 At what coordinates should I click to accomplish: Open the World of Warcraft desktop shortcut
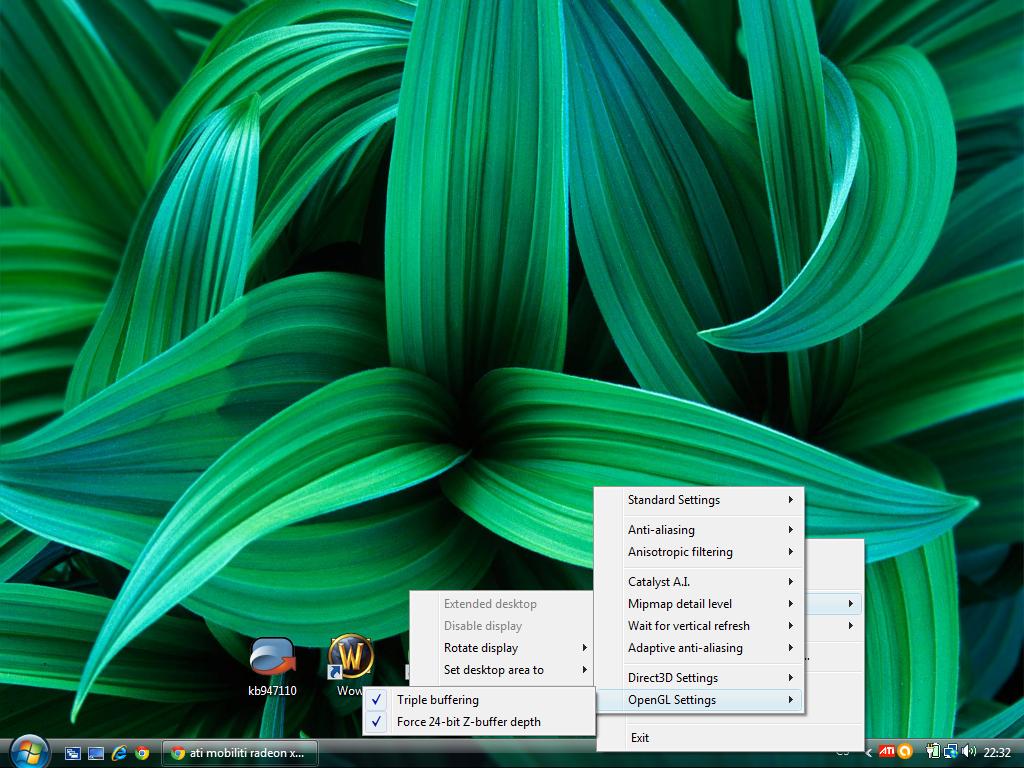pos(351,658)
